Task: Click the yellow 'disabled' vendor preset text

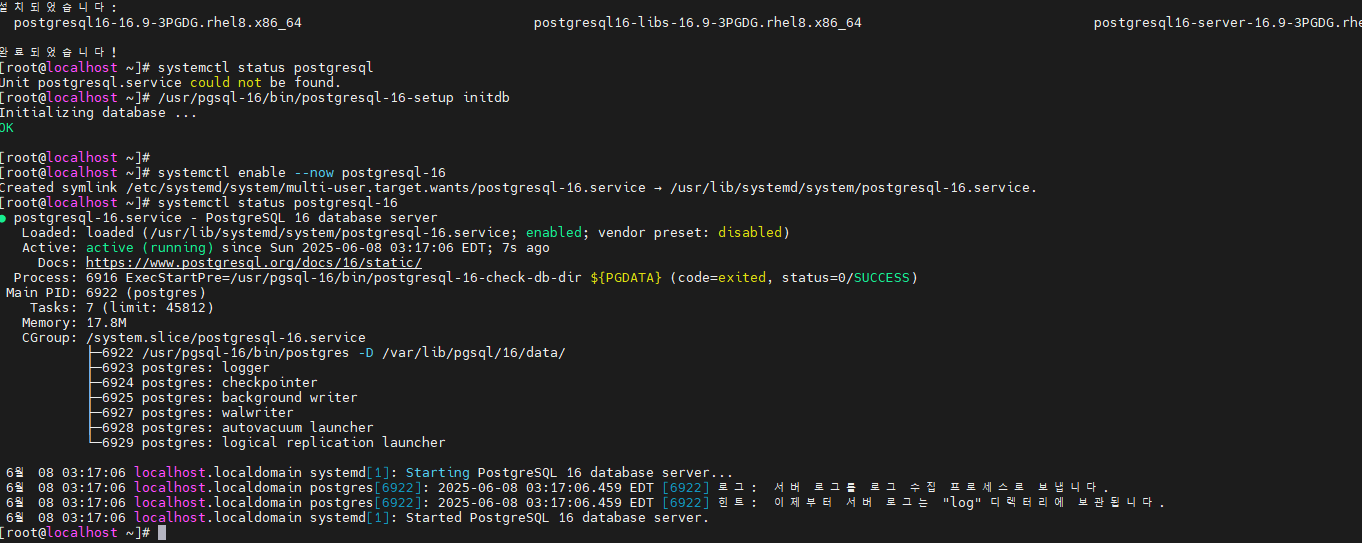Action: [749, 233]
